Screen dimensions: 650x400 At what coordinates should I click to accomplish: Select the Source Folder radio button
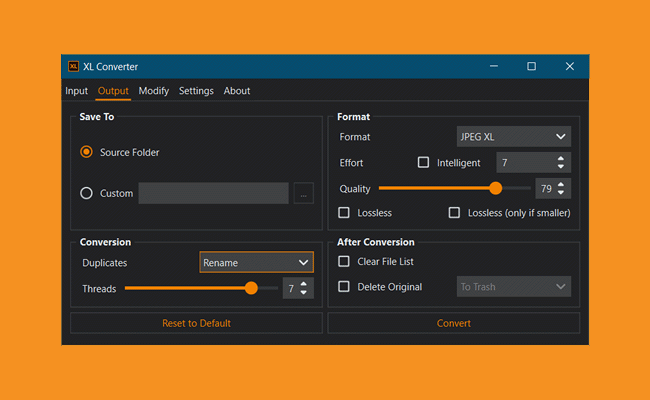click(86, 152)
